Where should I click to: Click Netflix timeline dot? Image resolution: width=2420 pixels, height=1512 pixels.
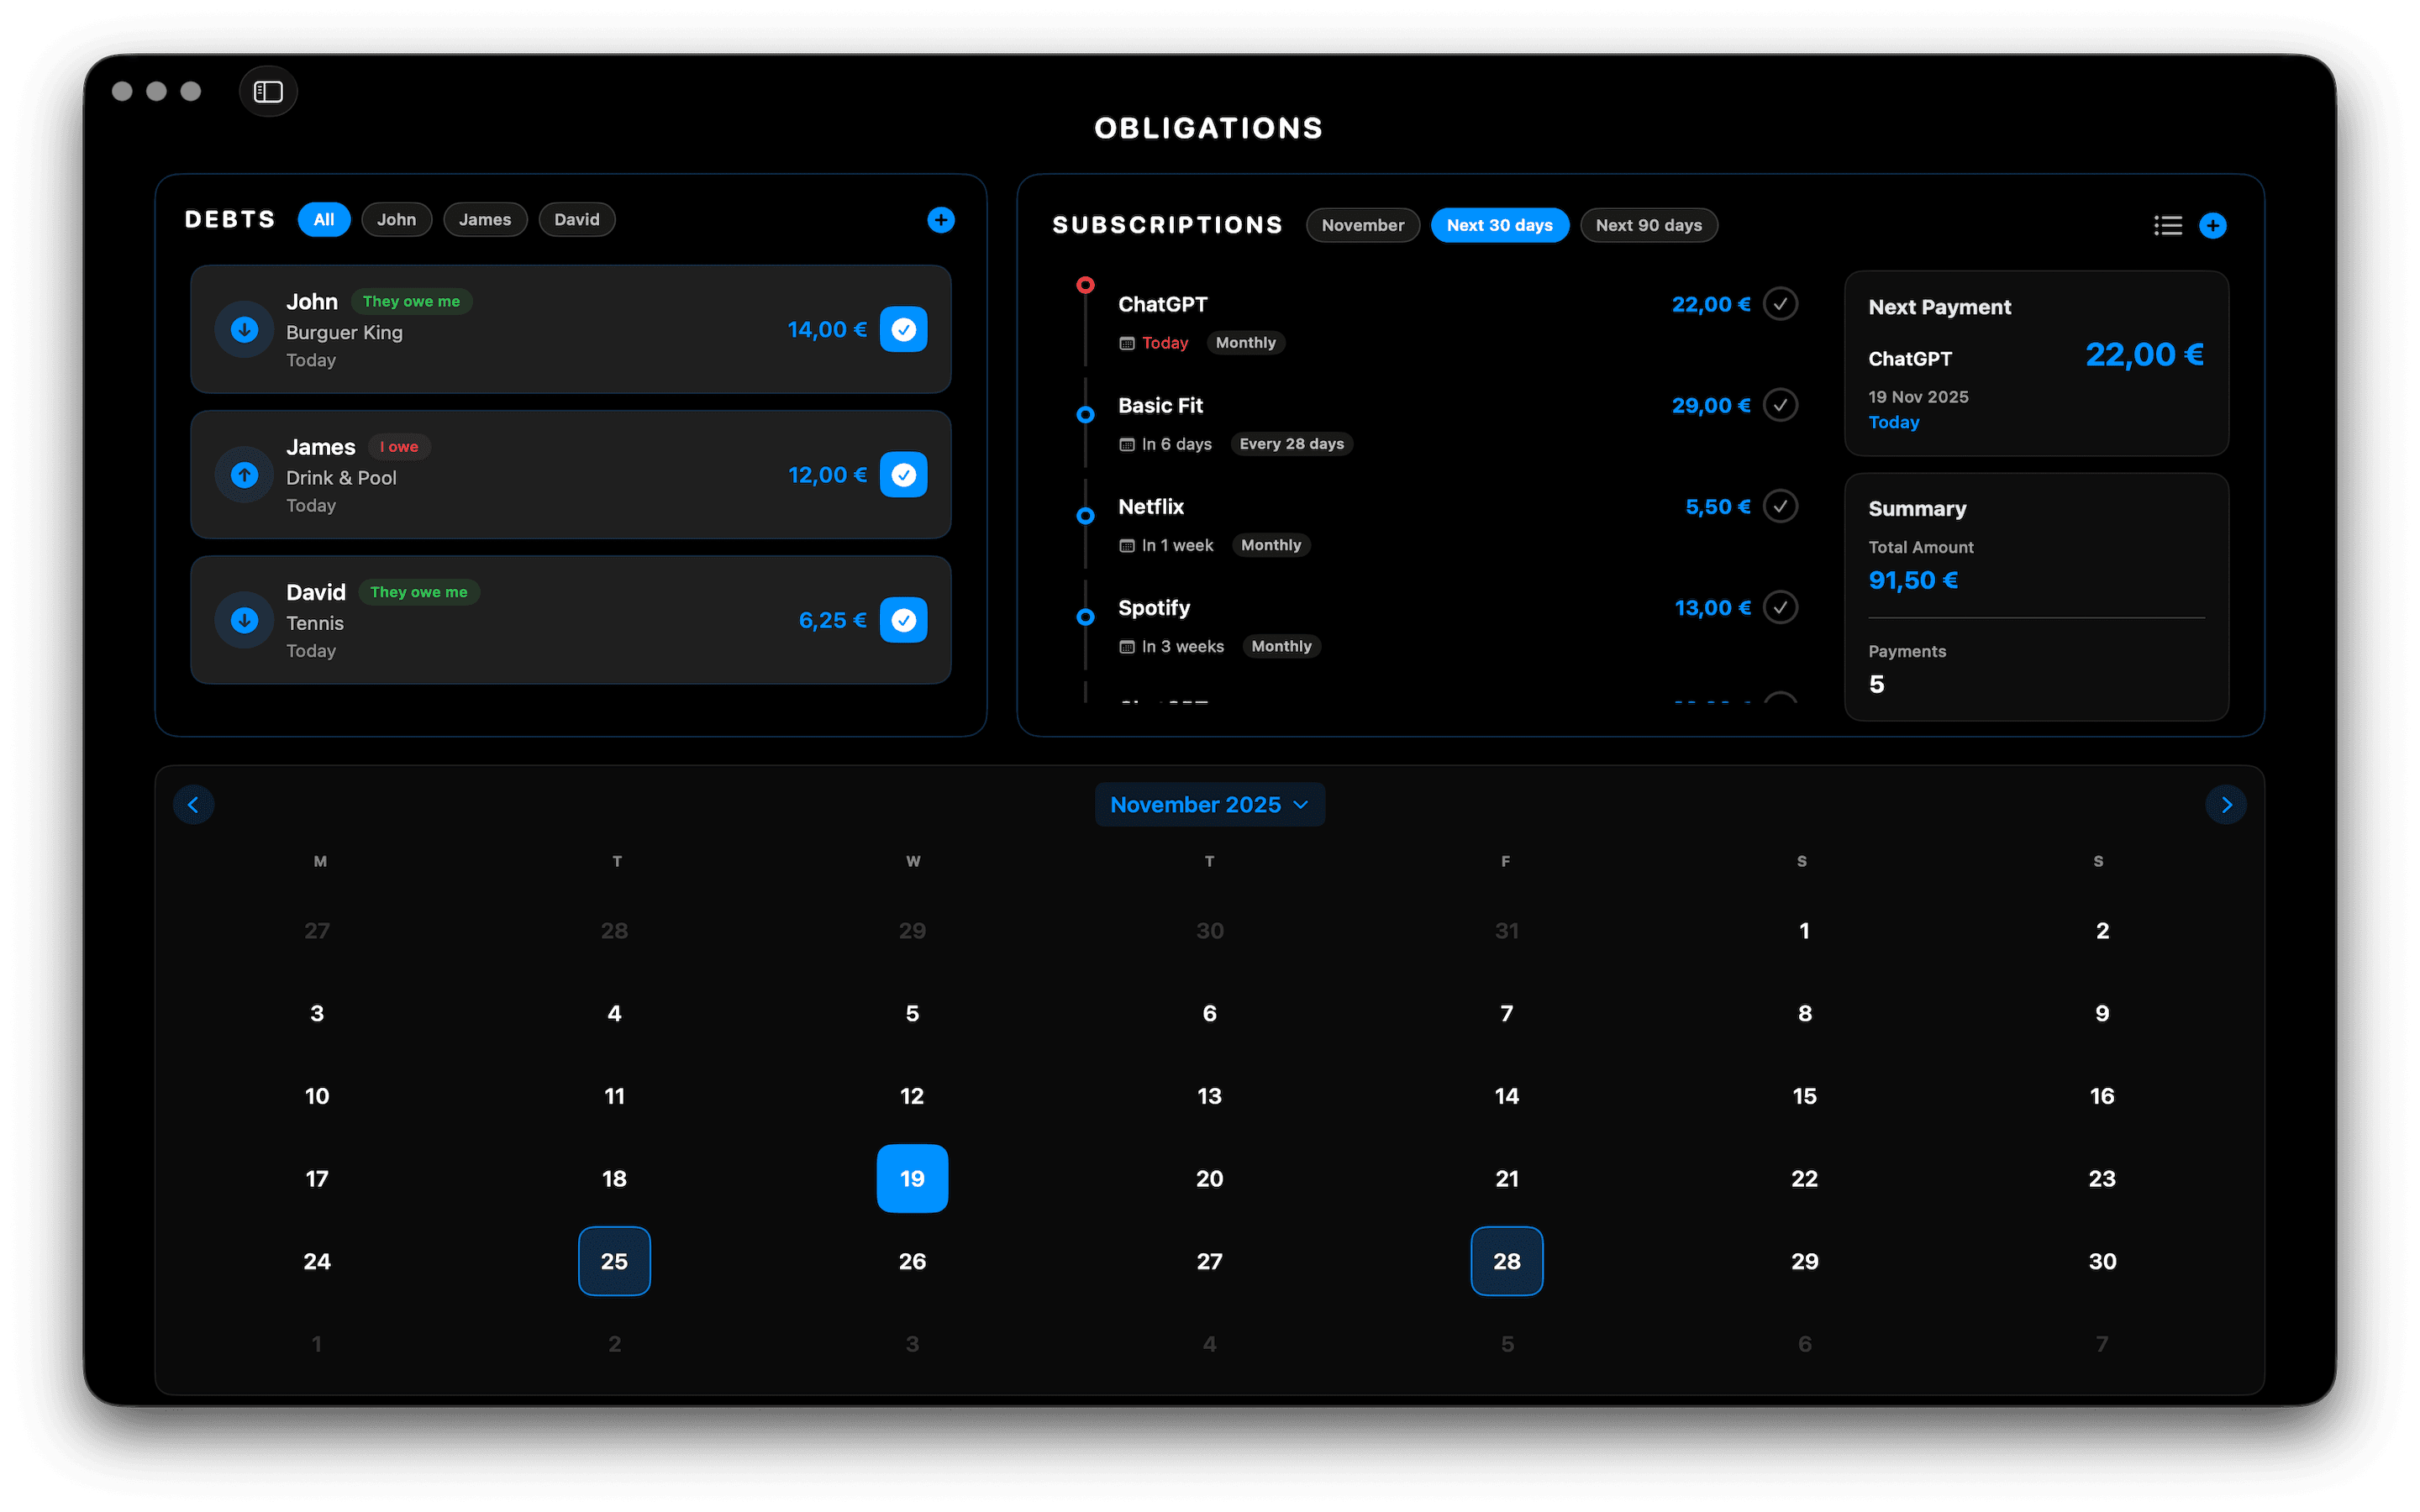tap(1085, 516)
